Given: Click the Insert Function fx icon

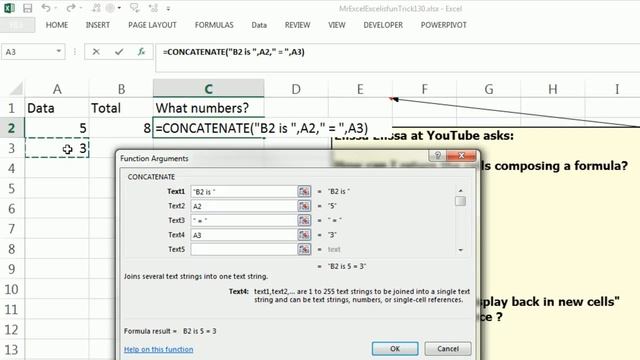Looking at the screenshot, I should tap(141, 52).
